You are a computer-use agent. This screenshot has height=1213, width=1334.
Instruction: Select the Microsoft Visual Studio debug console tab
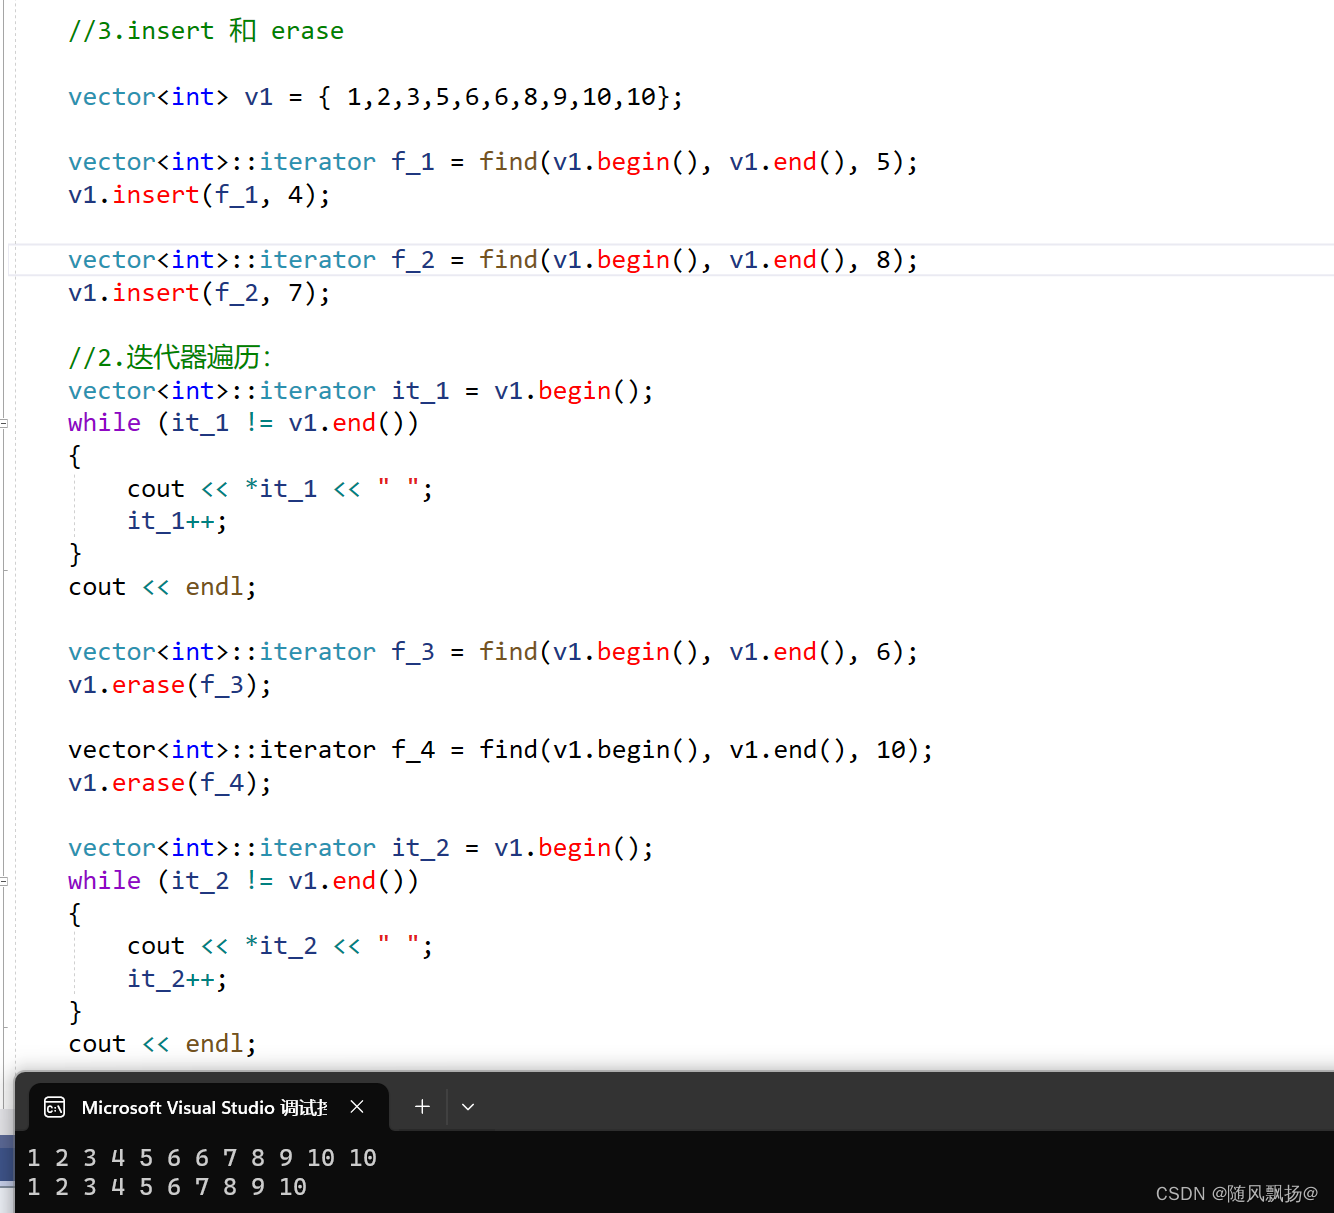tap(208, 1107)
